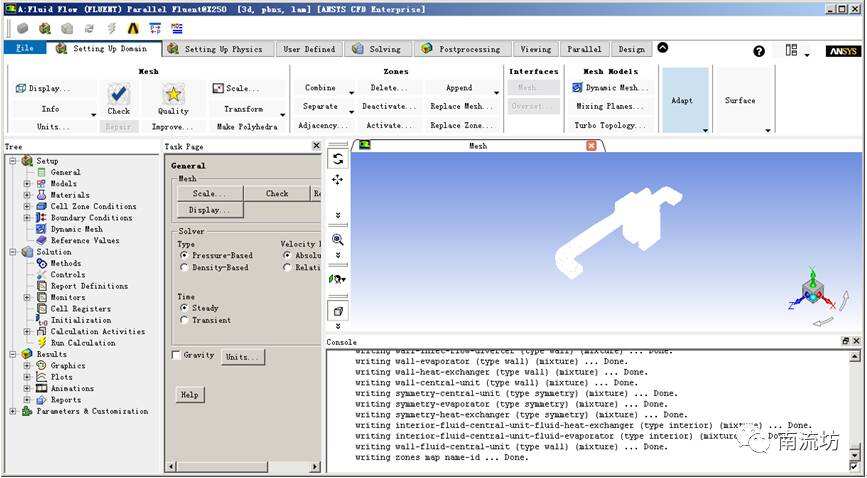Image resolution: width=867 pixels, height=478 pixels.
Task: Expand the Materials tree node
Action: (27, 195)
